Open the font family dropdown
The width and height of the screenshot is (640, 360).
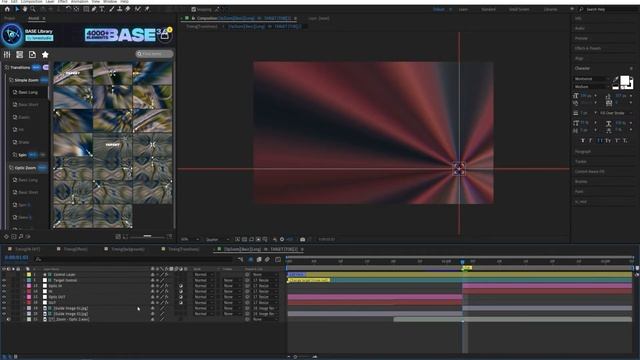591,79
